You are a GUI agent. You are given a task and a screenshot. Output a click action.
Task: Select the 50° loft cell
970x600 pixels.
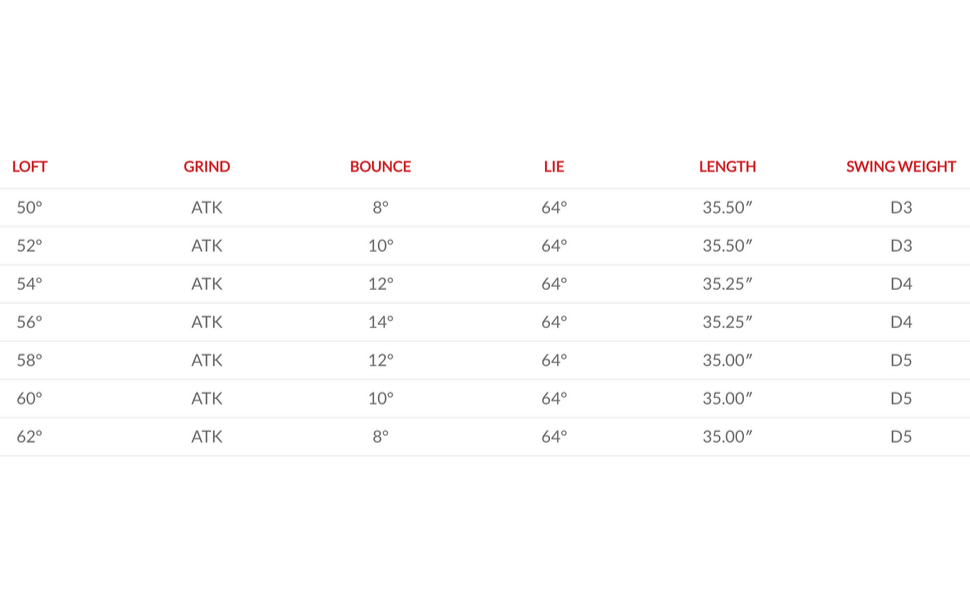[30, 208]
